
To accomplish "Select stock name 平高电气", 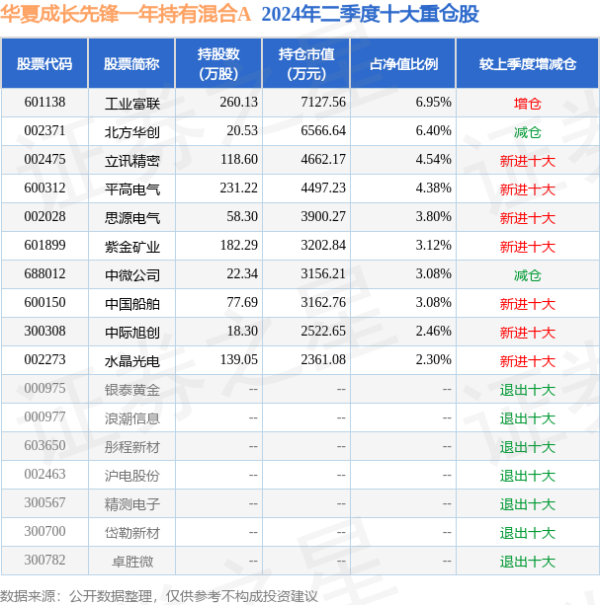I will [x=132, y=189].
